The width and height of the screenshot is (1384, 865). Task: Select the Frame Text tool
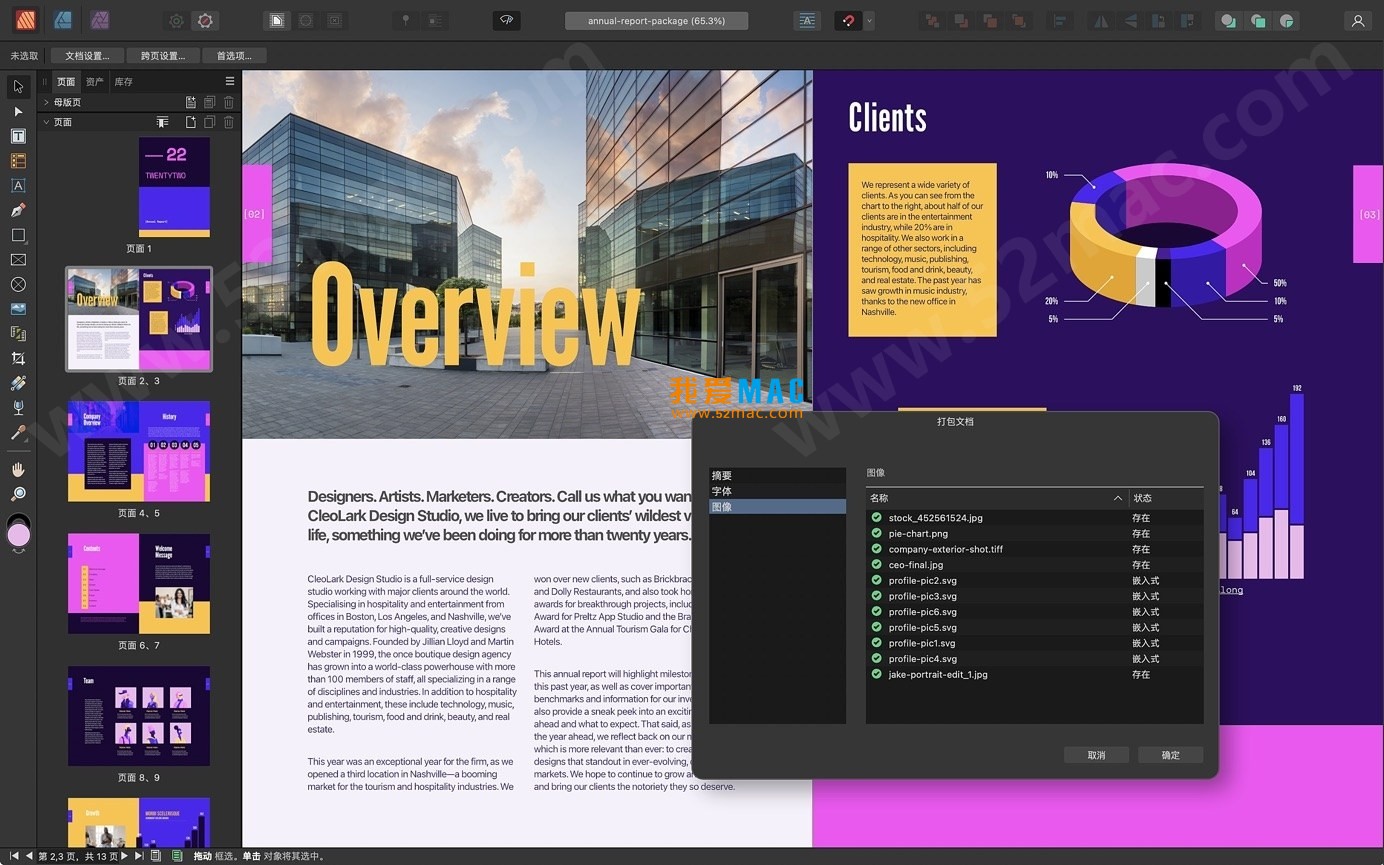tap(18, 136)
